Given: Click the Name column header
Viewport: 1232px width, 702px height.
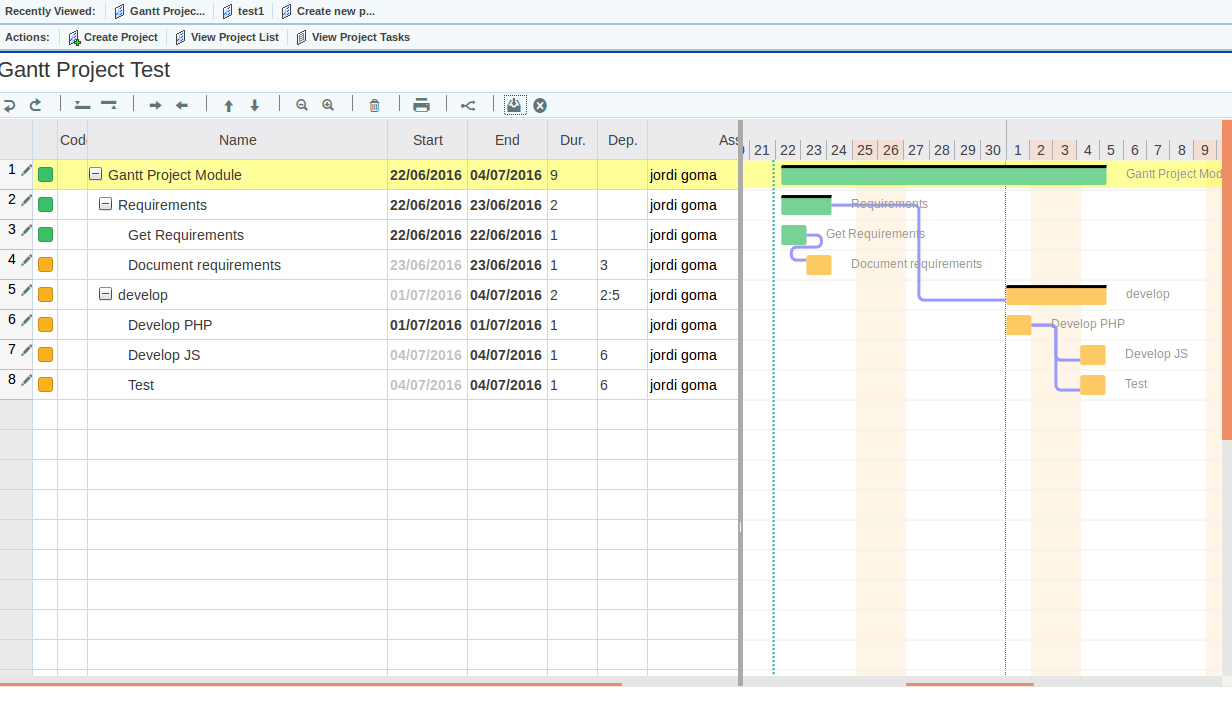Looking at the screenshot, I should point(238,140).
